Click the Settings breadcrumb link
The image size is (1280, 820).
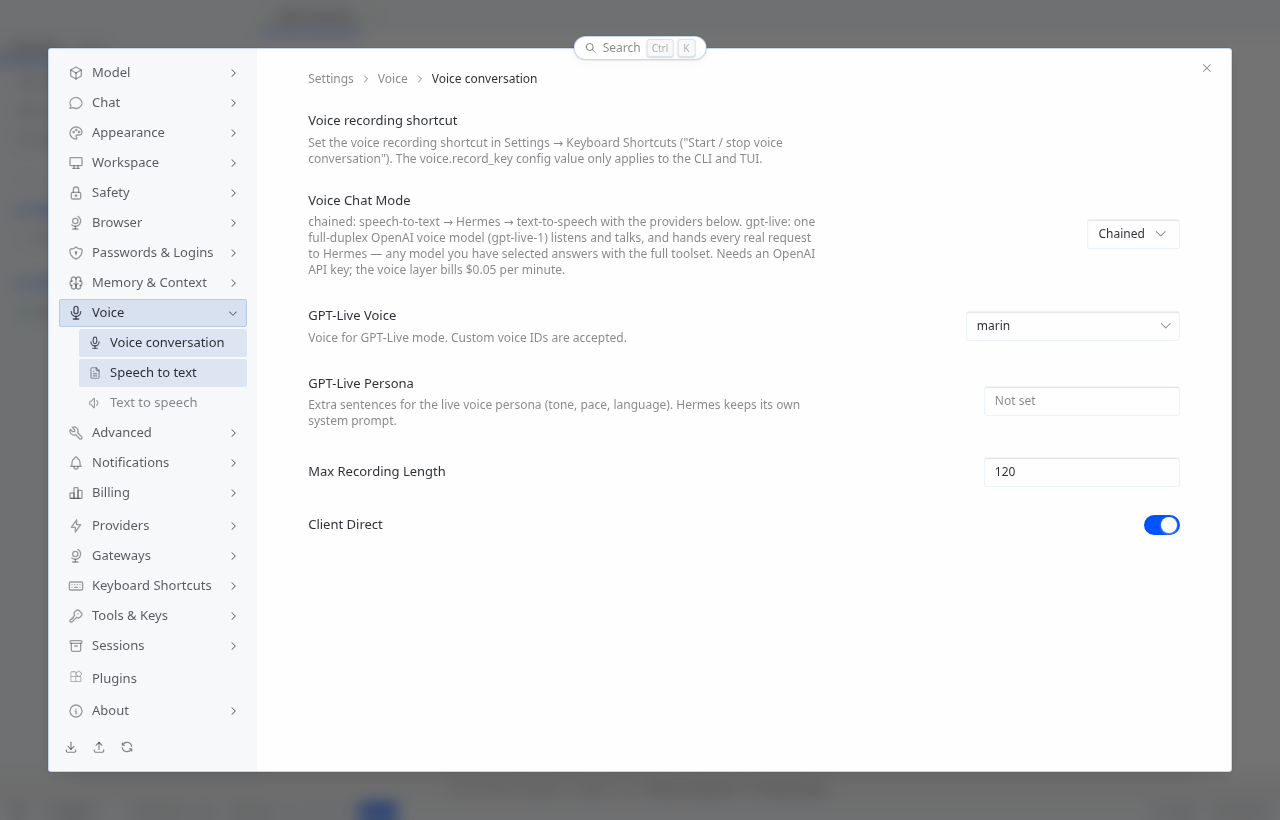[331, 79]
